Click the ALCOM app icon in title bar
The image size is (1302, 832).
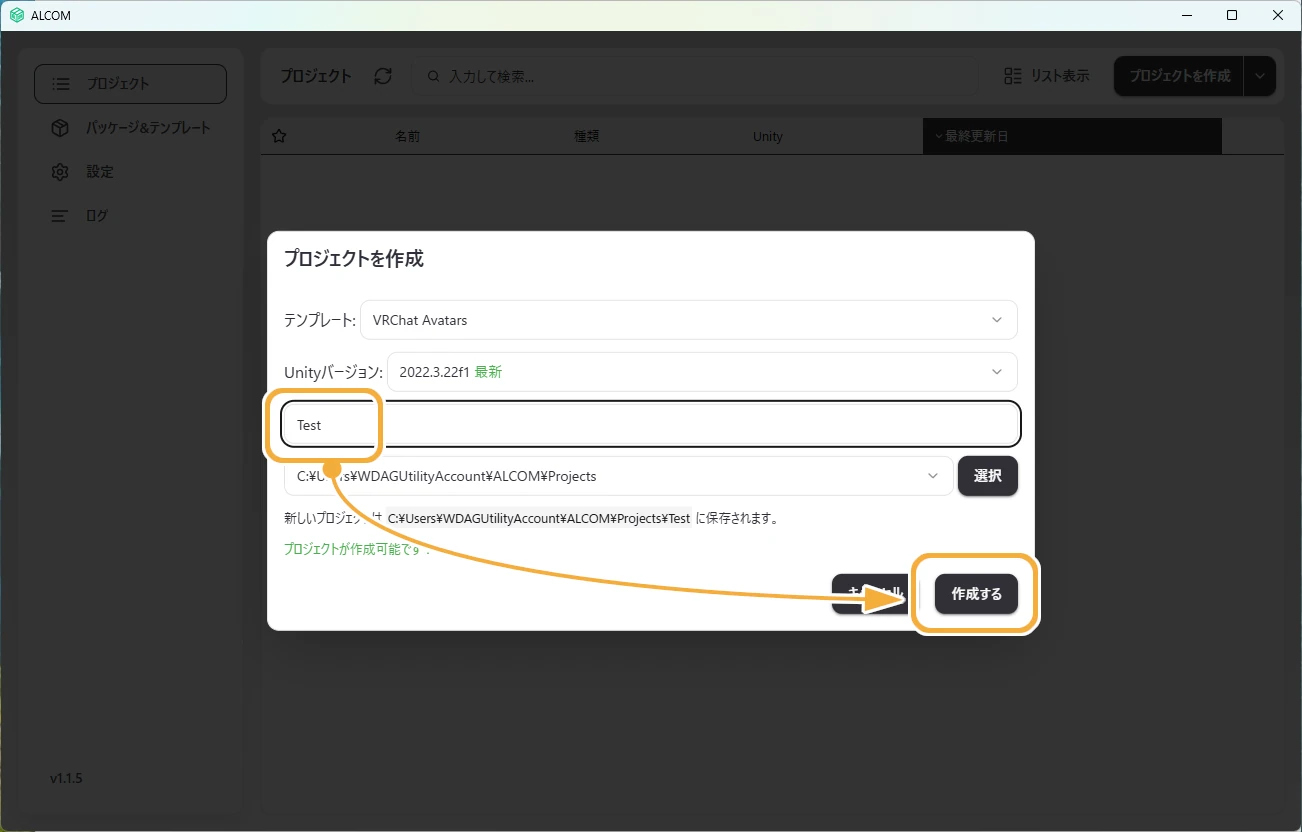coord(17,15)
